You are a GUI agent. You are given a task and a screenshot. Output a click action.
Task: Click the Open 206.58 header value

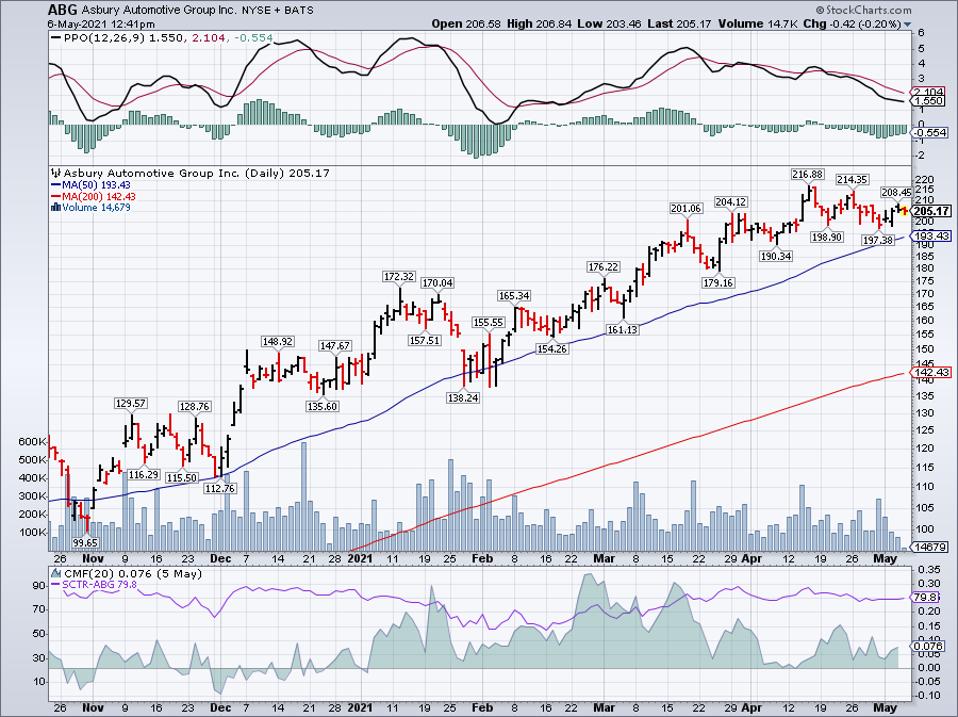click(466, 24)
